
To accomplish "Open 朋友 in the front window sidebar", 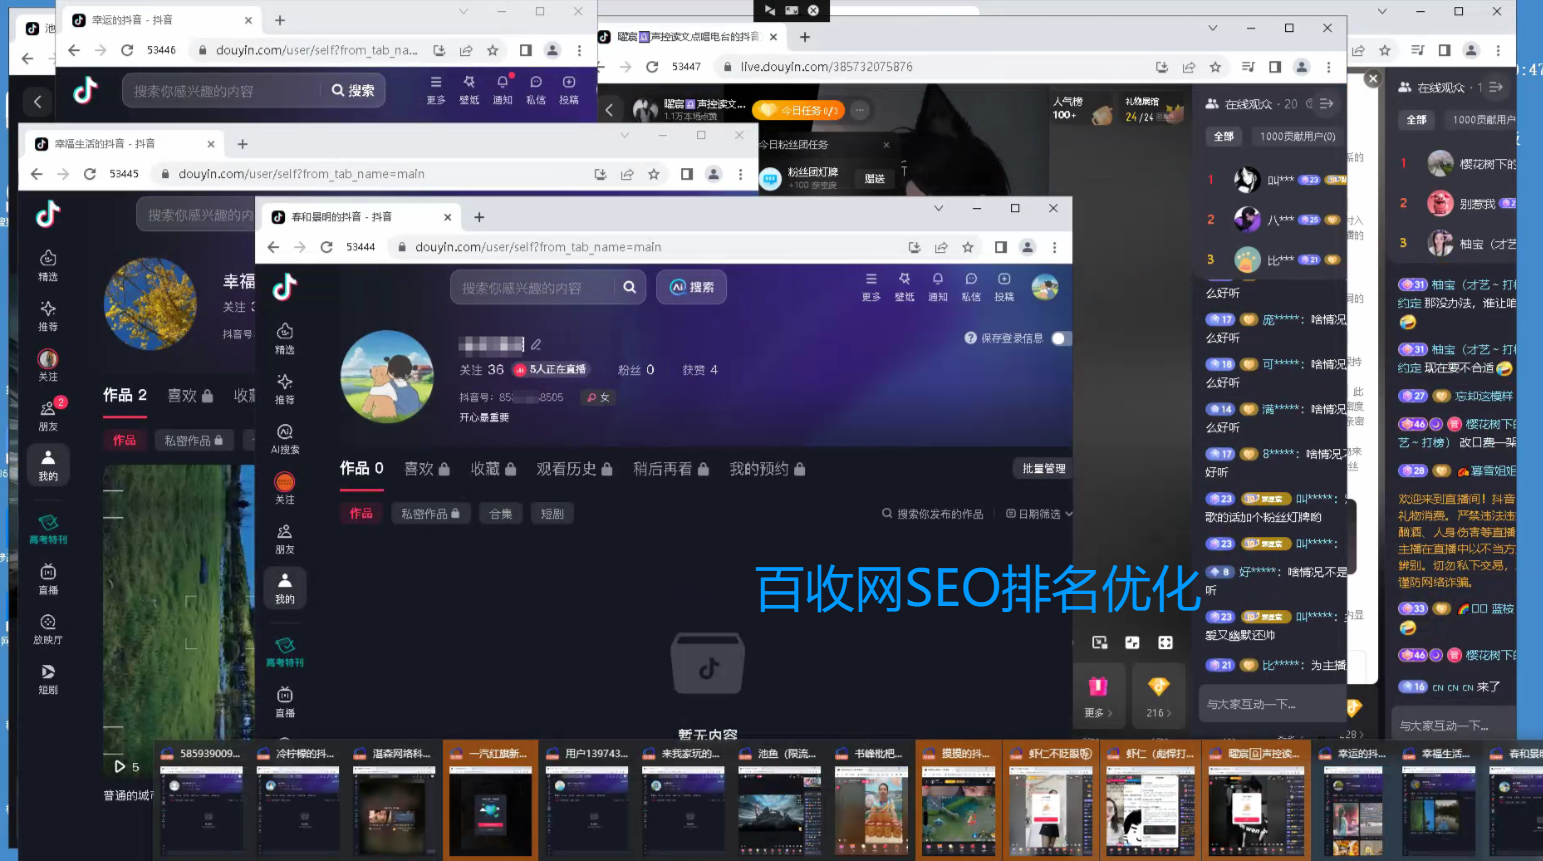I will (285, 539).
